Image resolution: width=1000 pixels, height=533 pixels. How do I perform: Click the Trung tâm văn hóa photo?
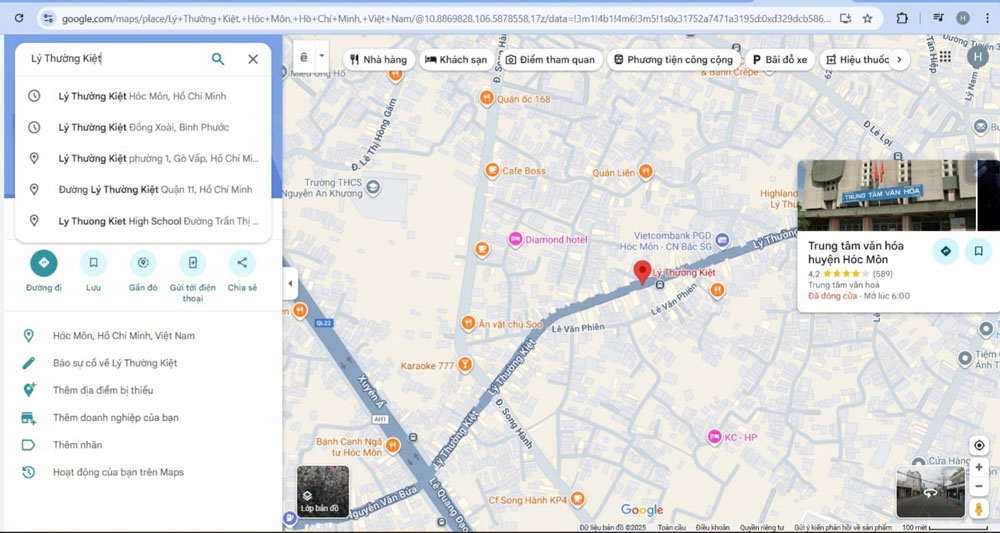coord(887,195)
